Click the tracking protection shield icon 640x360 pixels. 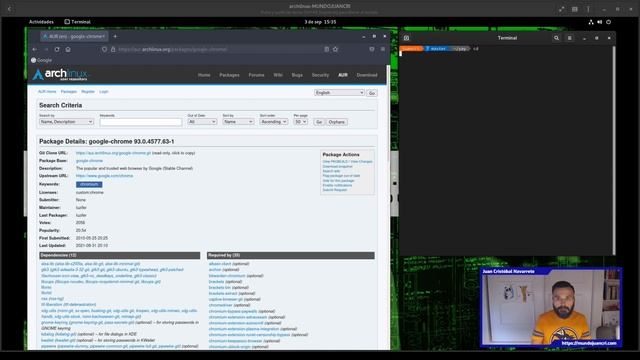[x=104, y=49]
